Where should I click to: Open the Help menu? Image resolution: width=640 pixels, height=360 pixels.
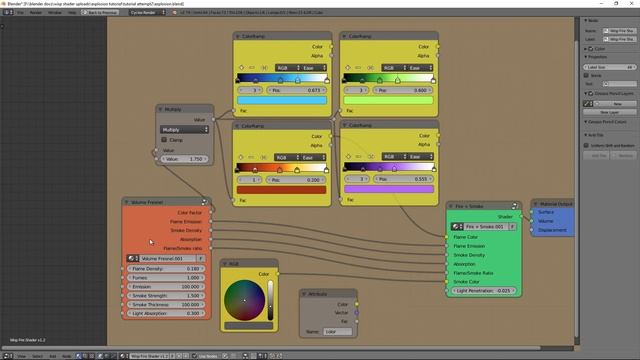pos(72,13)
